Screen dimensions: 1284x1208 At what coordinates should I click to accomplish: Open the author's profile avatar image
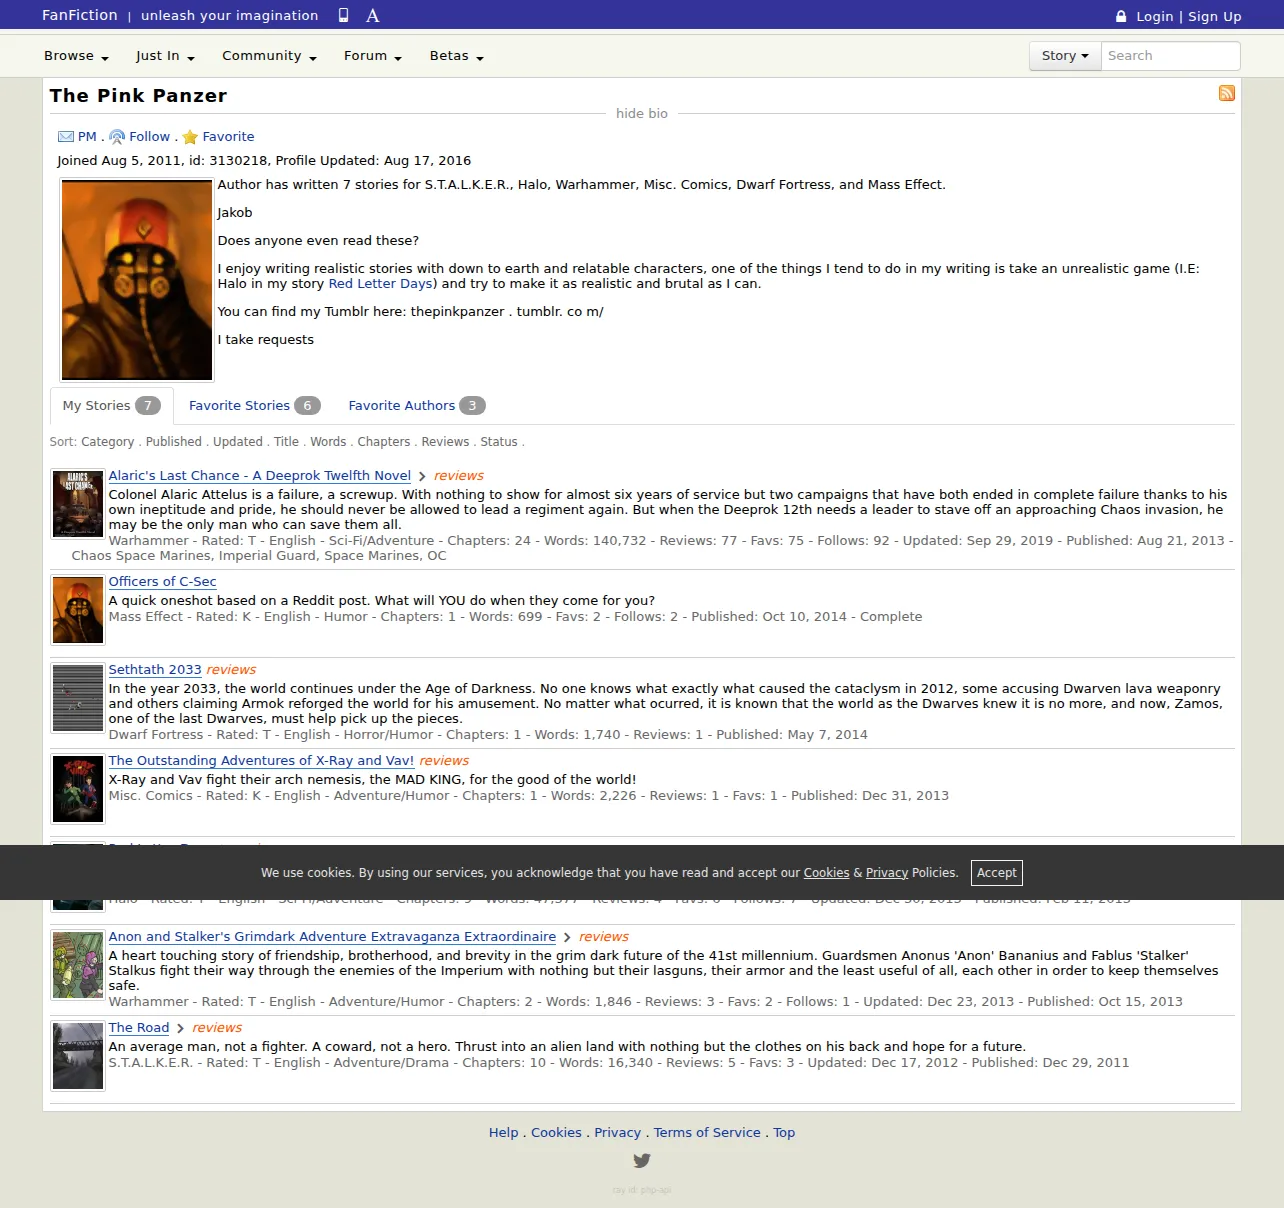pos(137,280)
